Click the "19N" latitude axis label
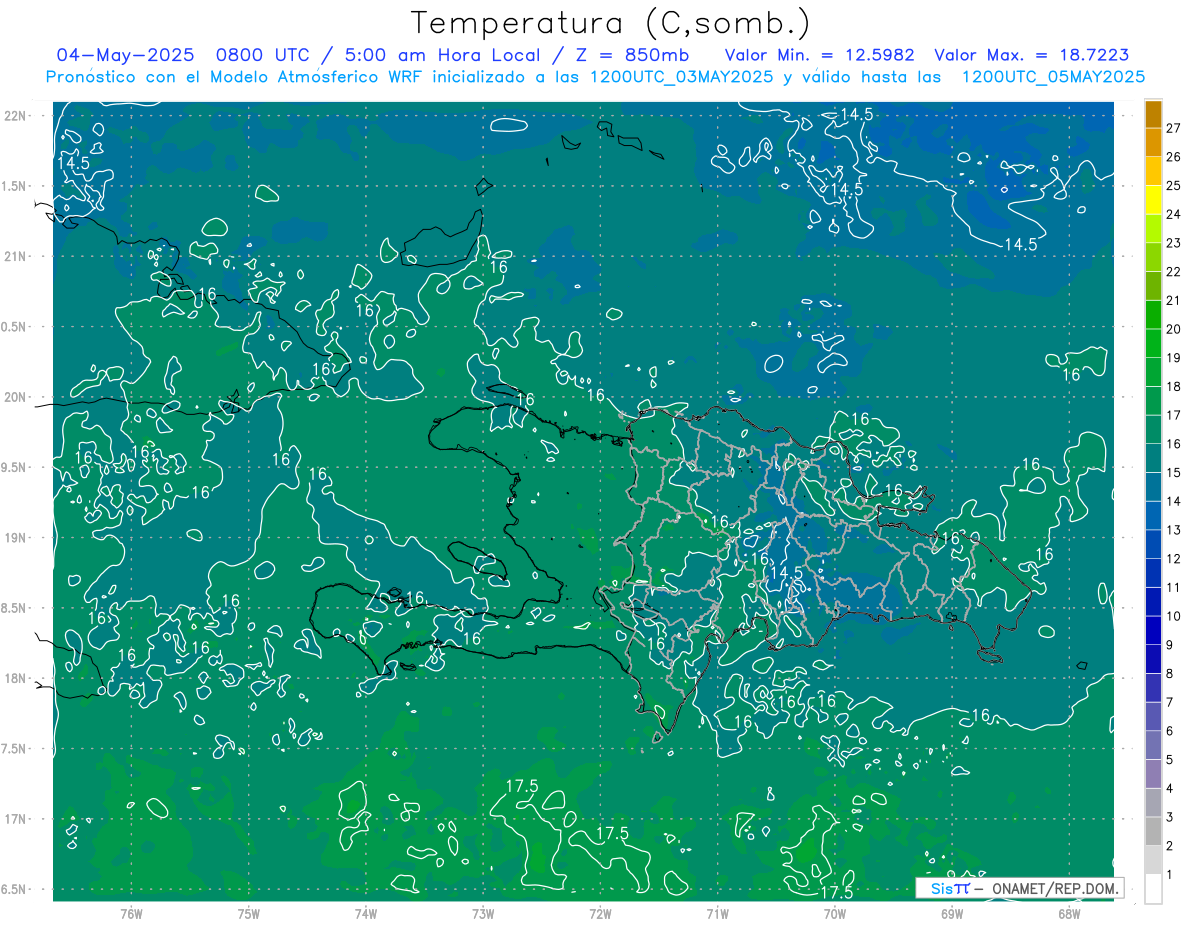The image size is (1200, 927). point(14,537)
